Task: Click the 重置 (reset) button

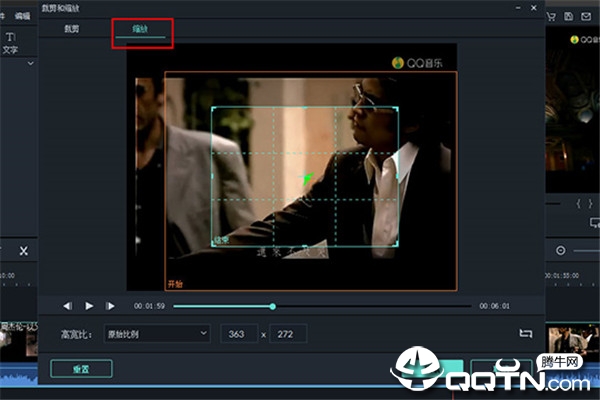Action: tap(82, 369)
